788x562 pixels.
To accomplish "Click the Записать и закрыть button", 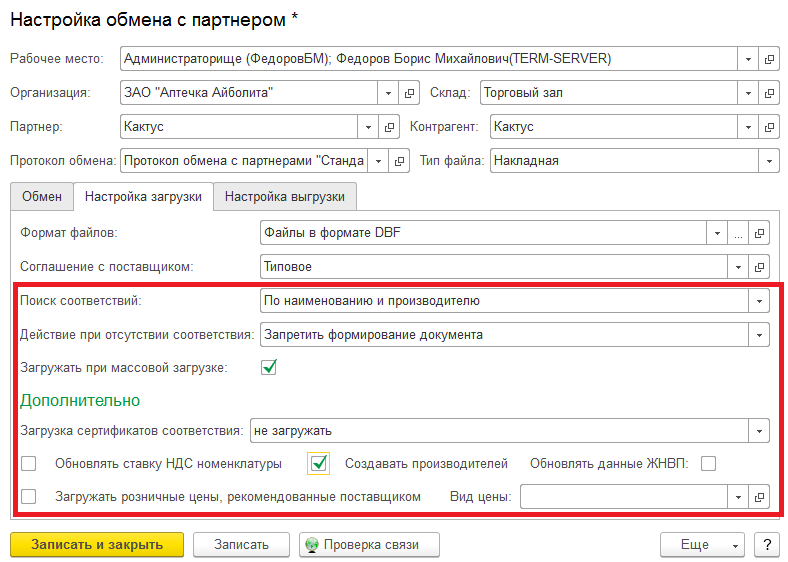I will click(x=97, y=544).
